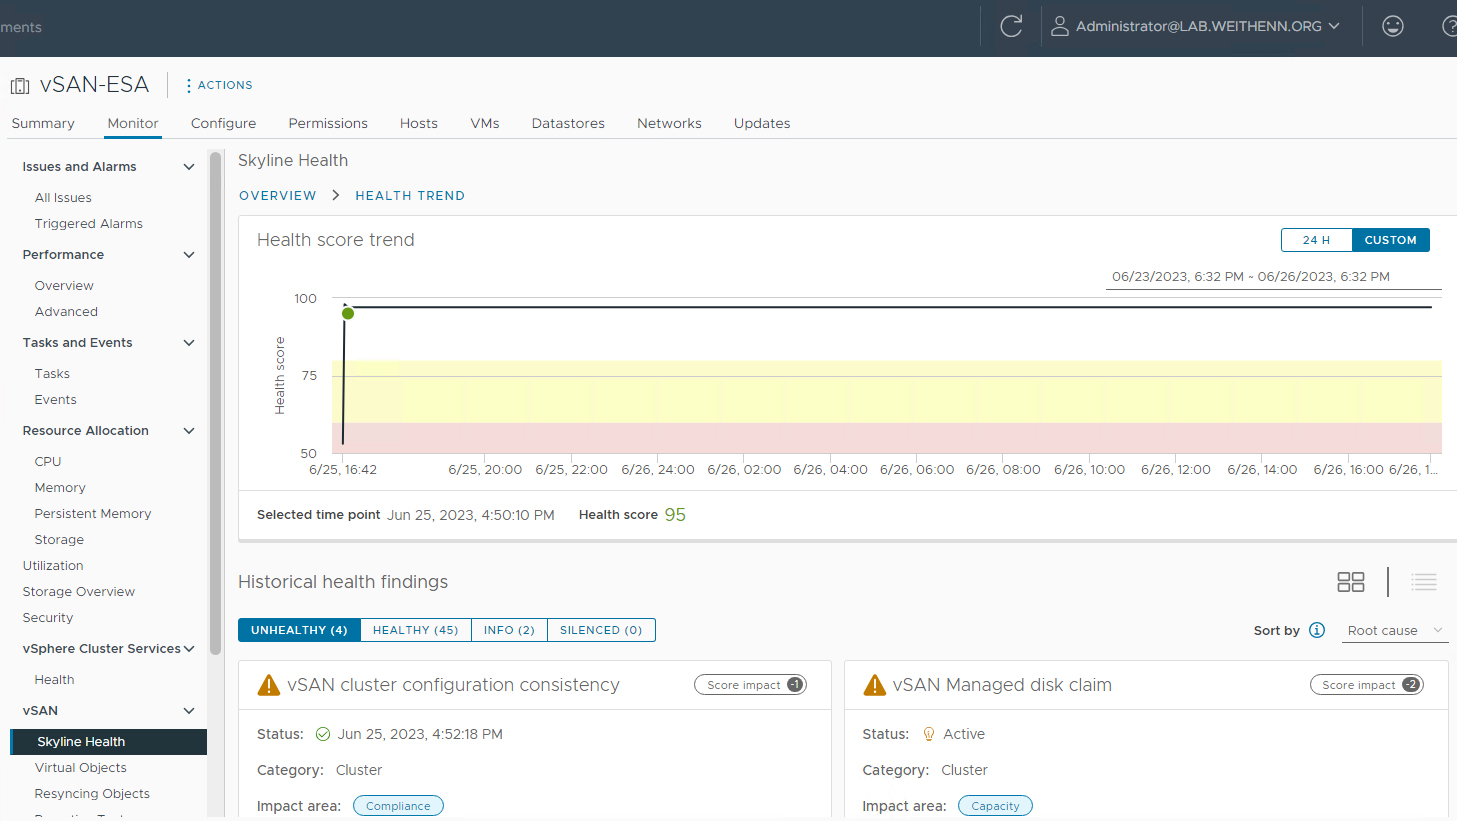Image resolution: width=1457 pixels, height=821 pixels.
Task: Open the Permissions tab
Action: 328,123
